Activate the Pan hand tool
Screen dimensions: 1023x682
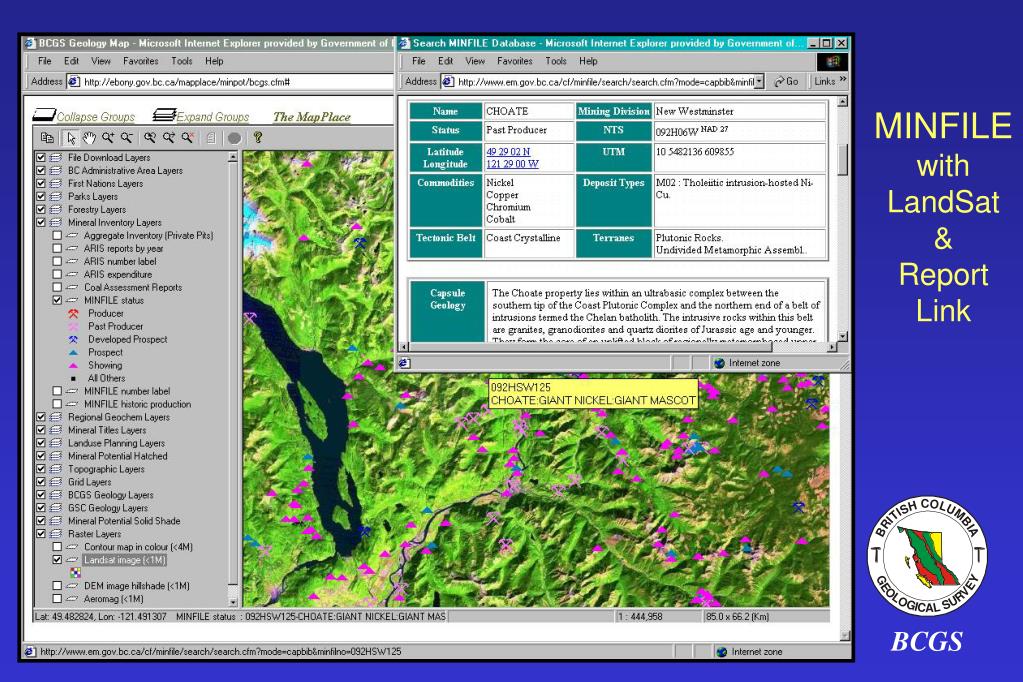pos(89,138)
